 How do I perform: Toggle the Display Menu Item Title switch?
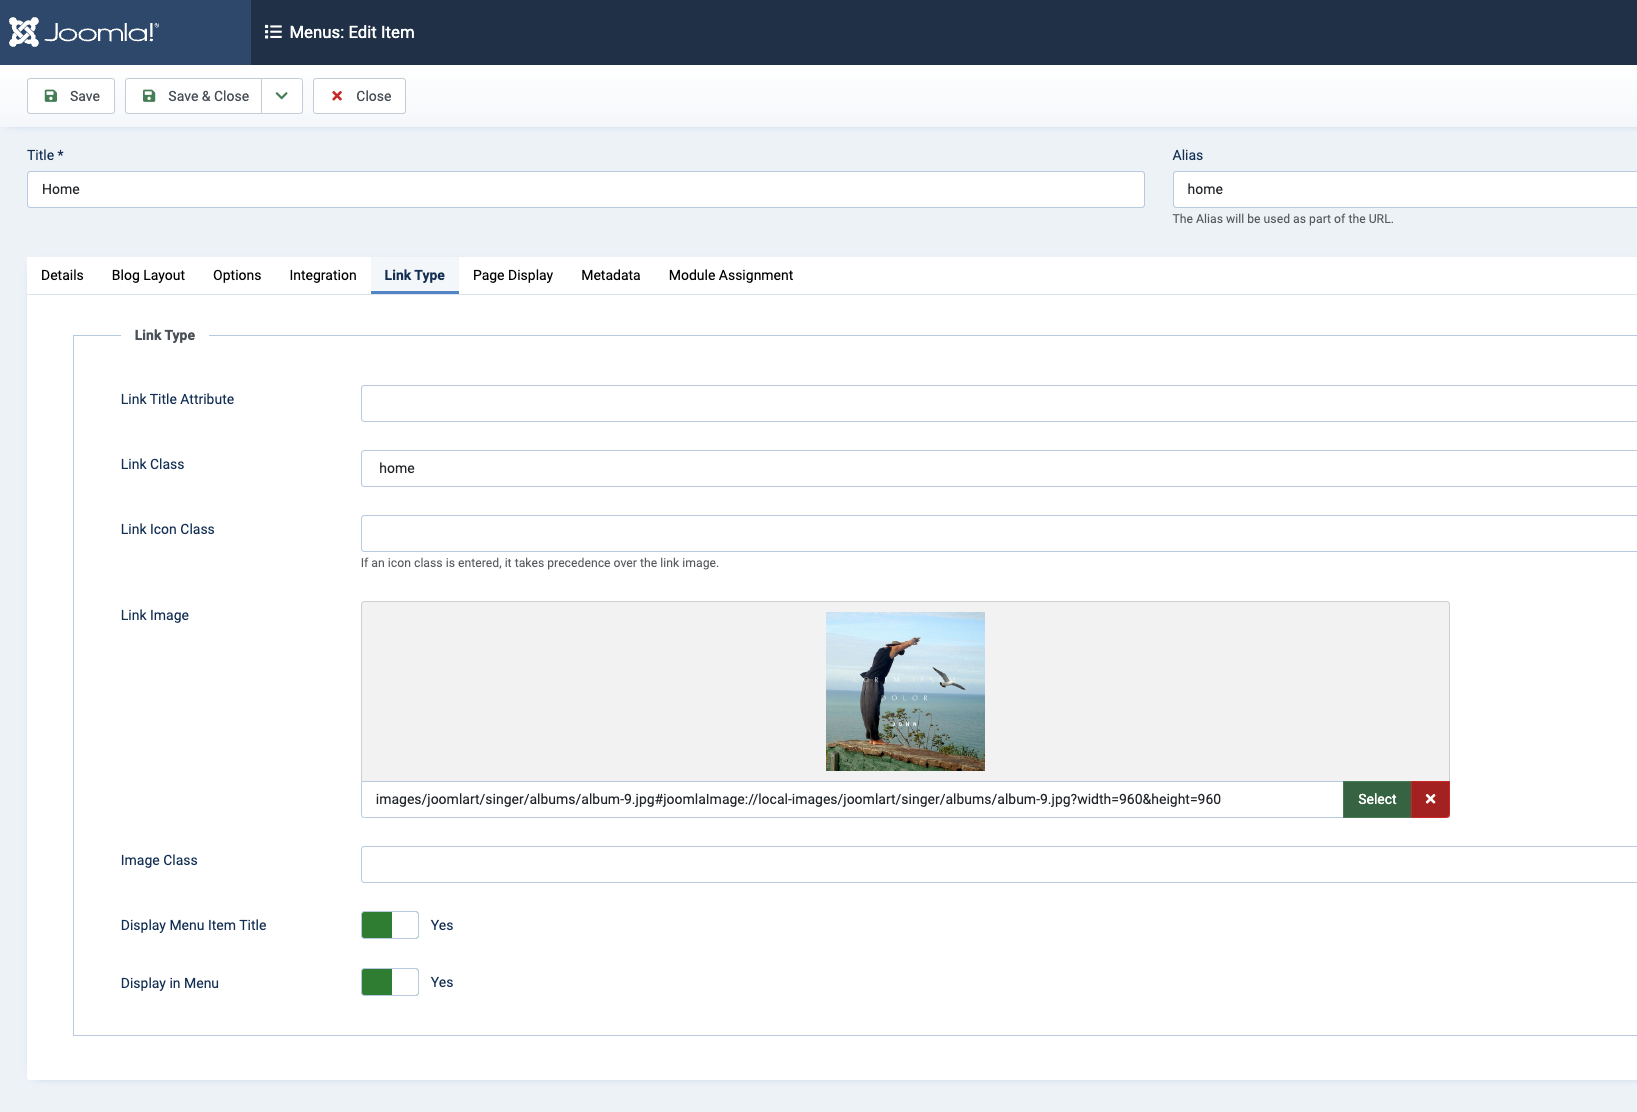pos(390,925)
